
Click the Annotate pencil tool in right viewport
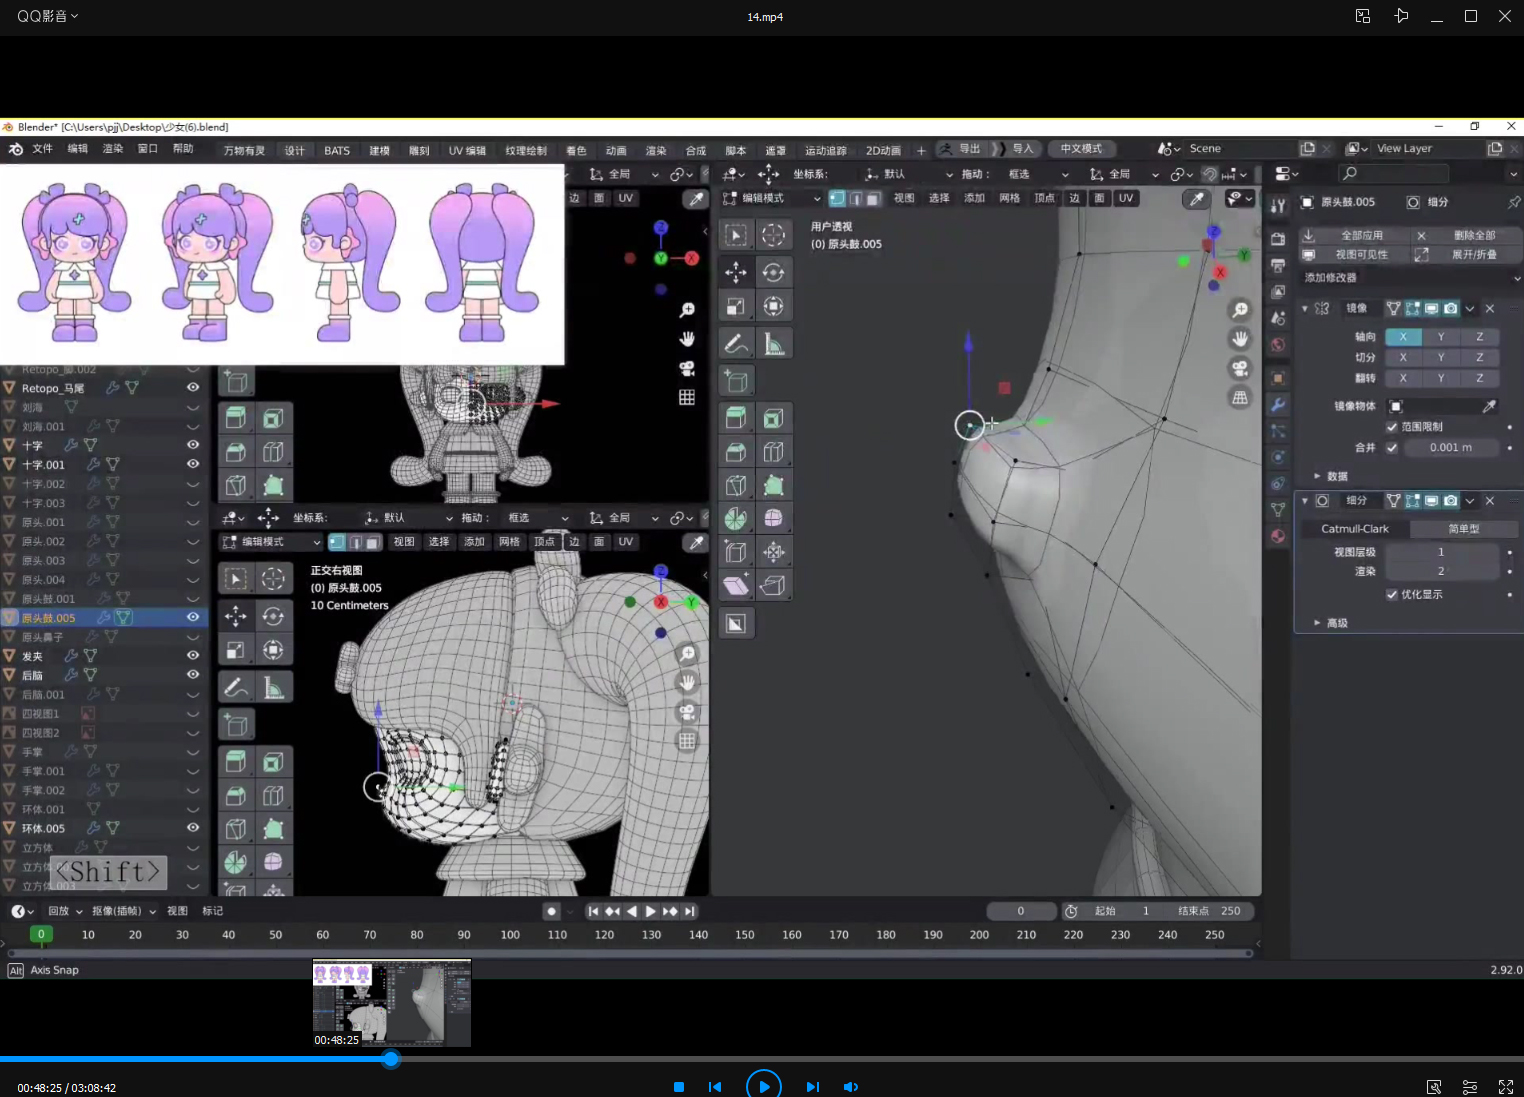click(x=736, y=344)
